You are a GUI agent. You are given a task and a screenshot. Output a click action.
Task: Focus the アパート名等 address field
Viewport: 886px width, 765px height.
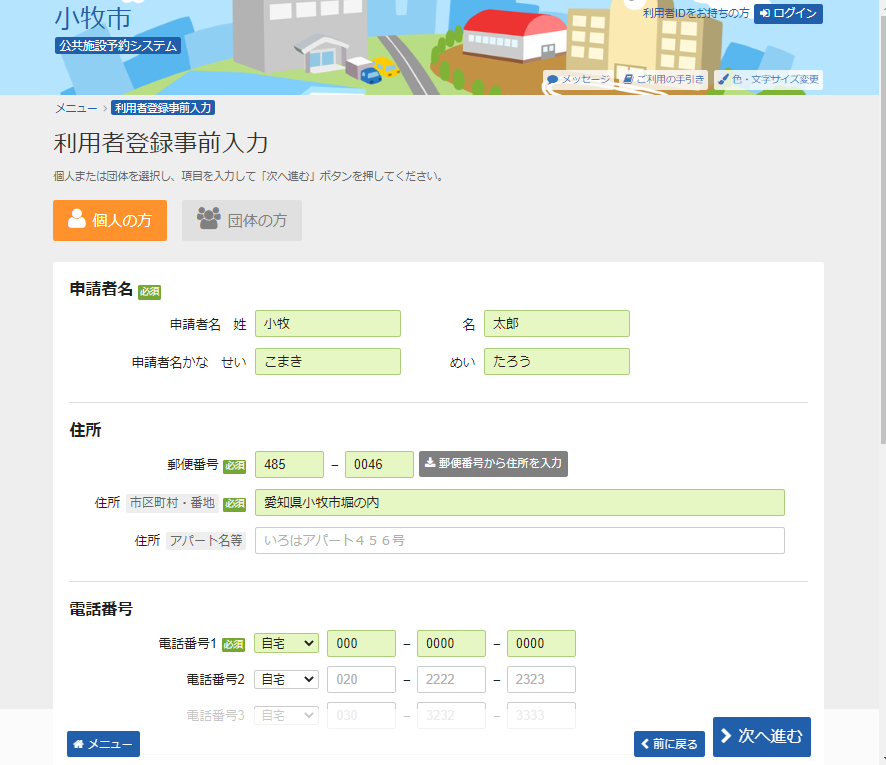point(519,541)
